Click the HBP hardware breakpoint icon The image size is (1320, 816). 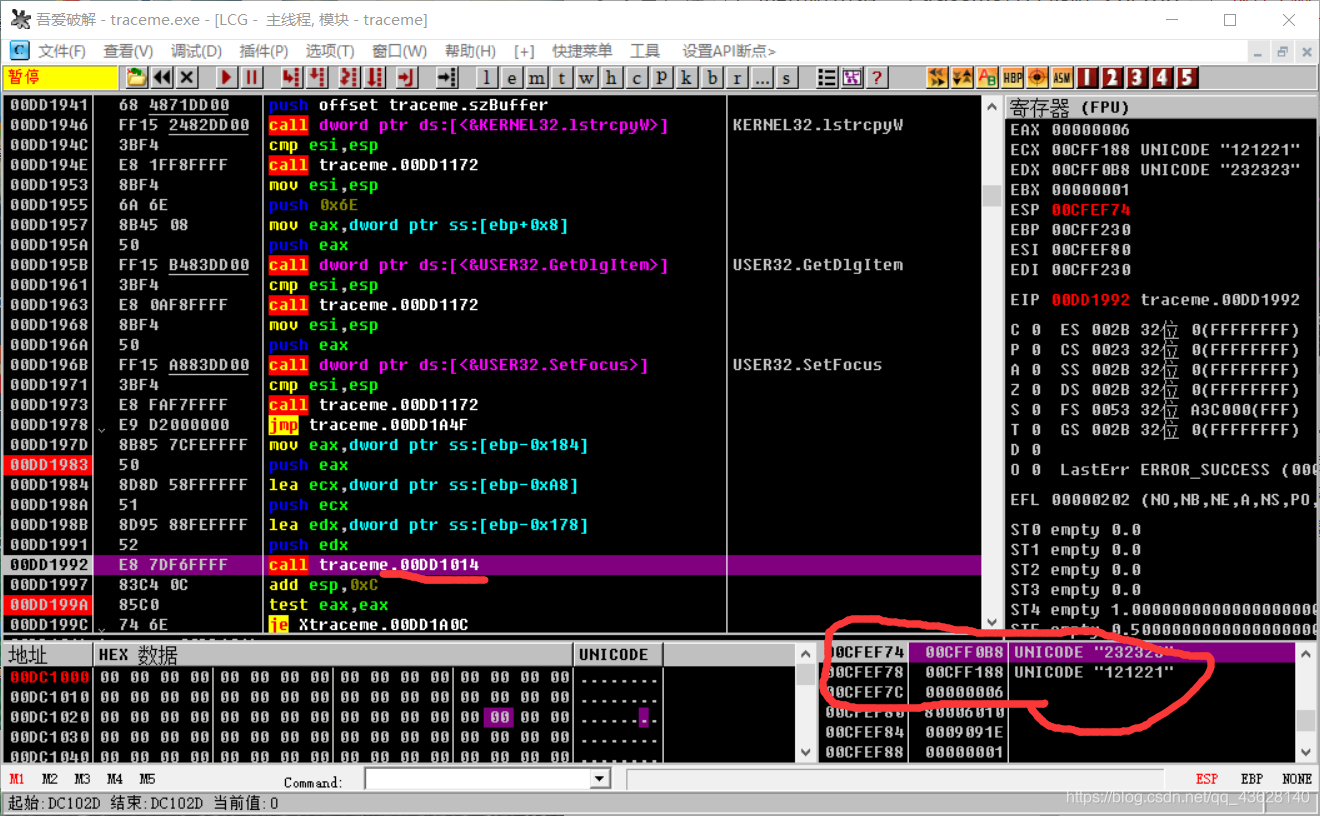1012,77
